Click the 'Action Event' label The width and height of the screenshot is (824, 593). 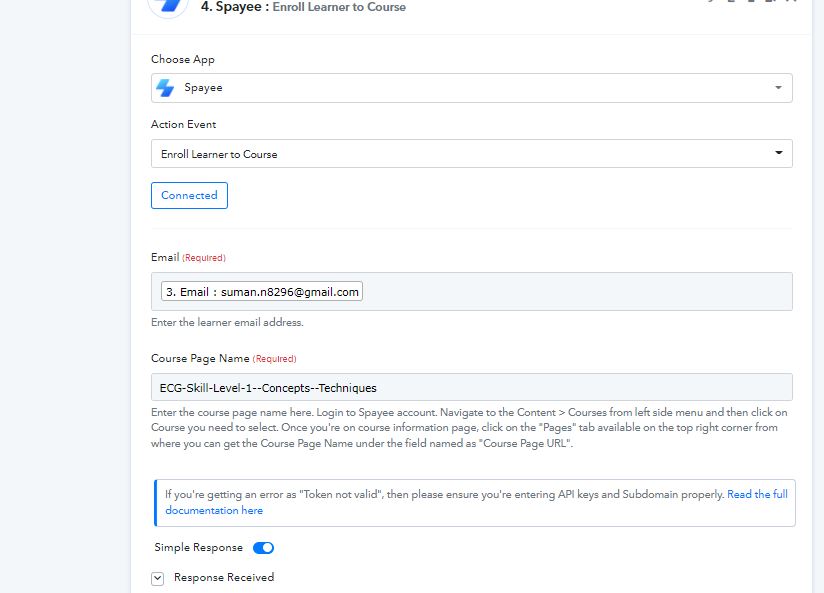coord(183,125)
